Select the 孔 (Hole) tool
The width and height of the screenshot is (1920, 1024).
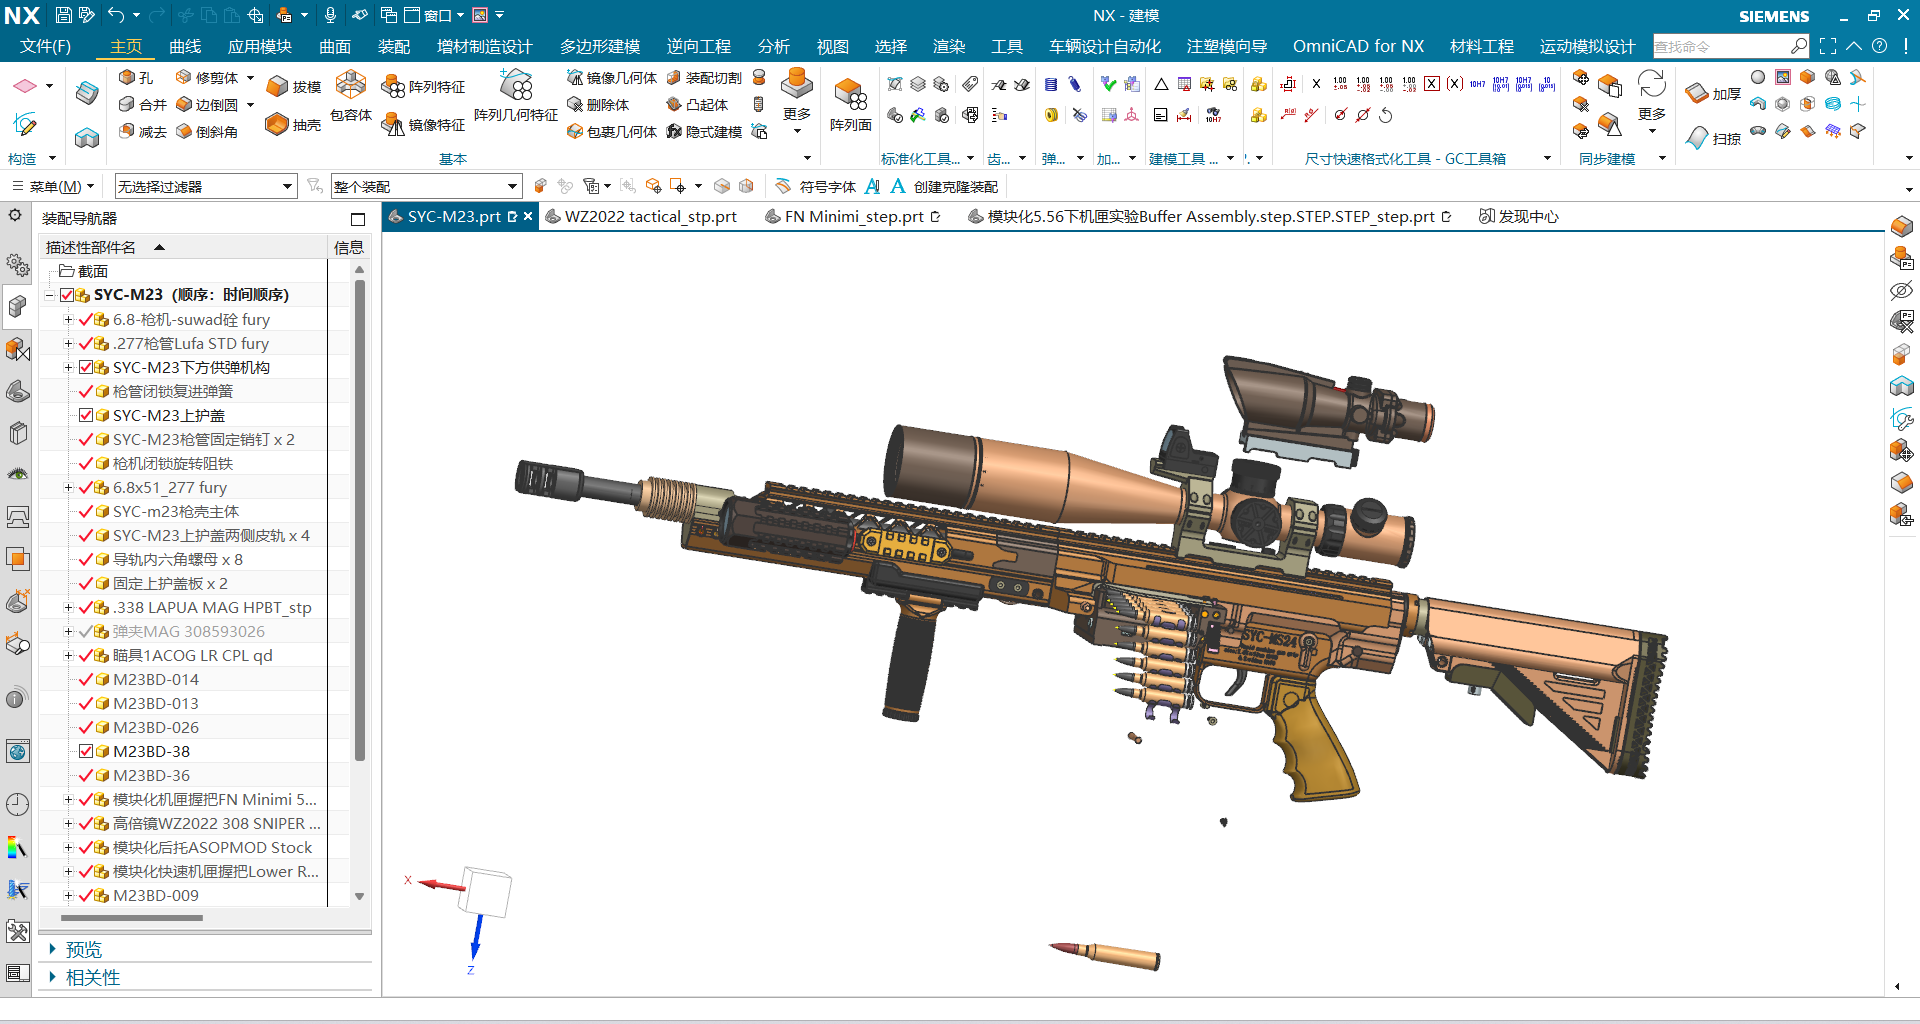(136, 78)
